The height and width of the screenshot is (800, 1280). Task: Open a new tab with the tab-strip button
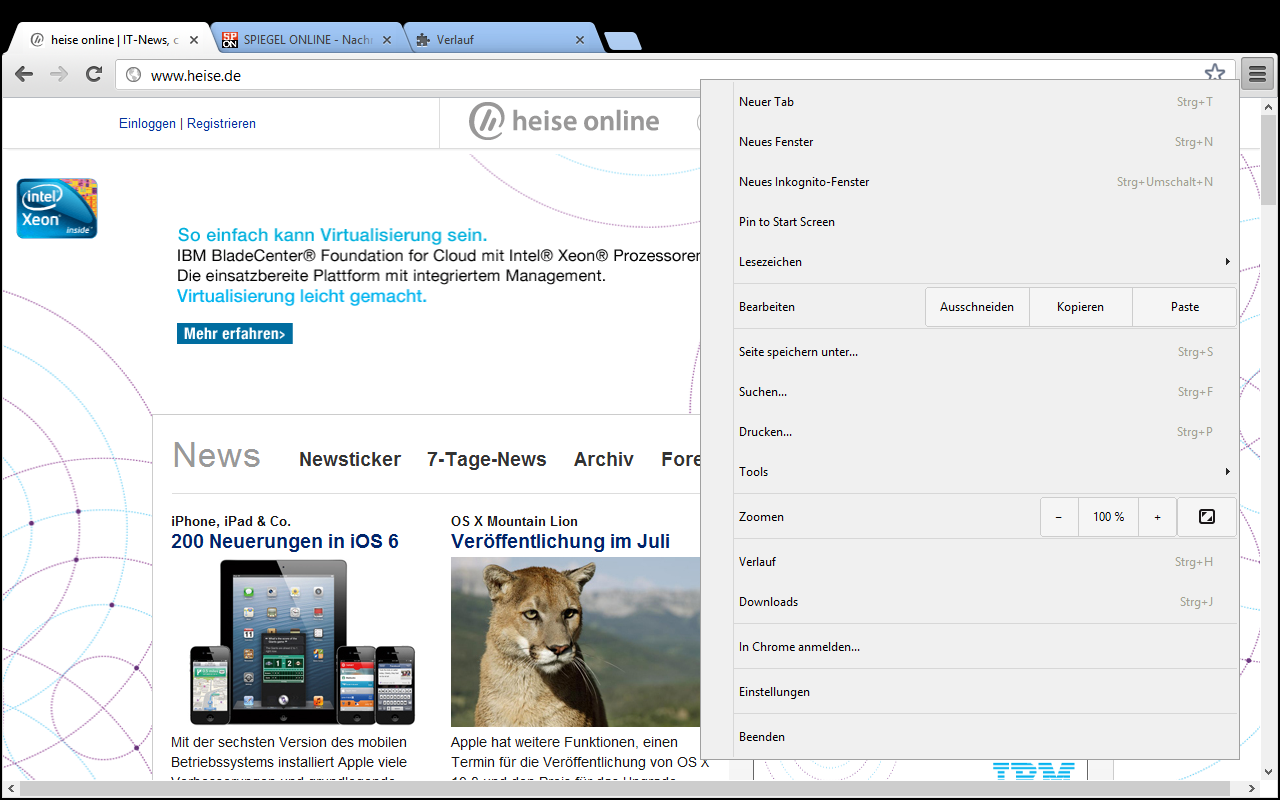click(x=623, y=41)
